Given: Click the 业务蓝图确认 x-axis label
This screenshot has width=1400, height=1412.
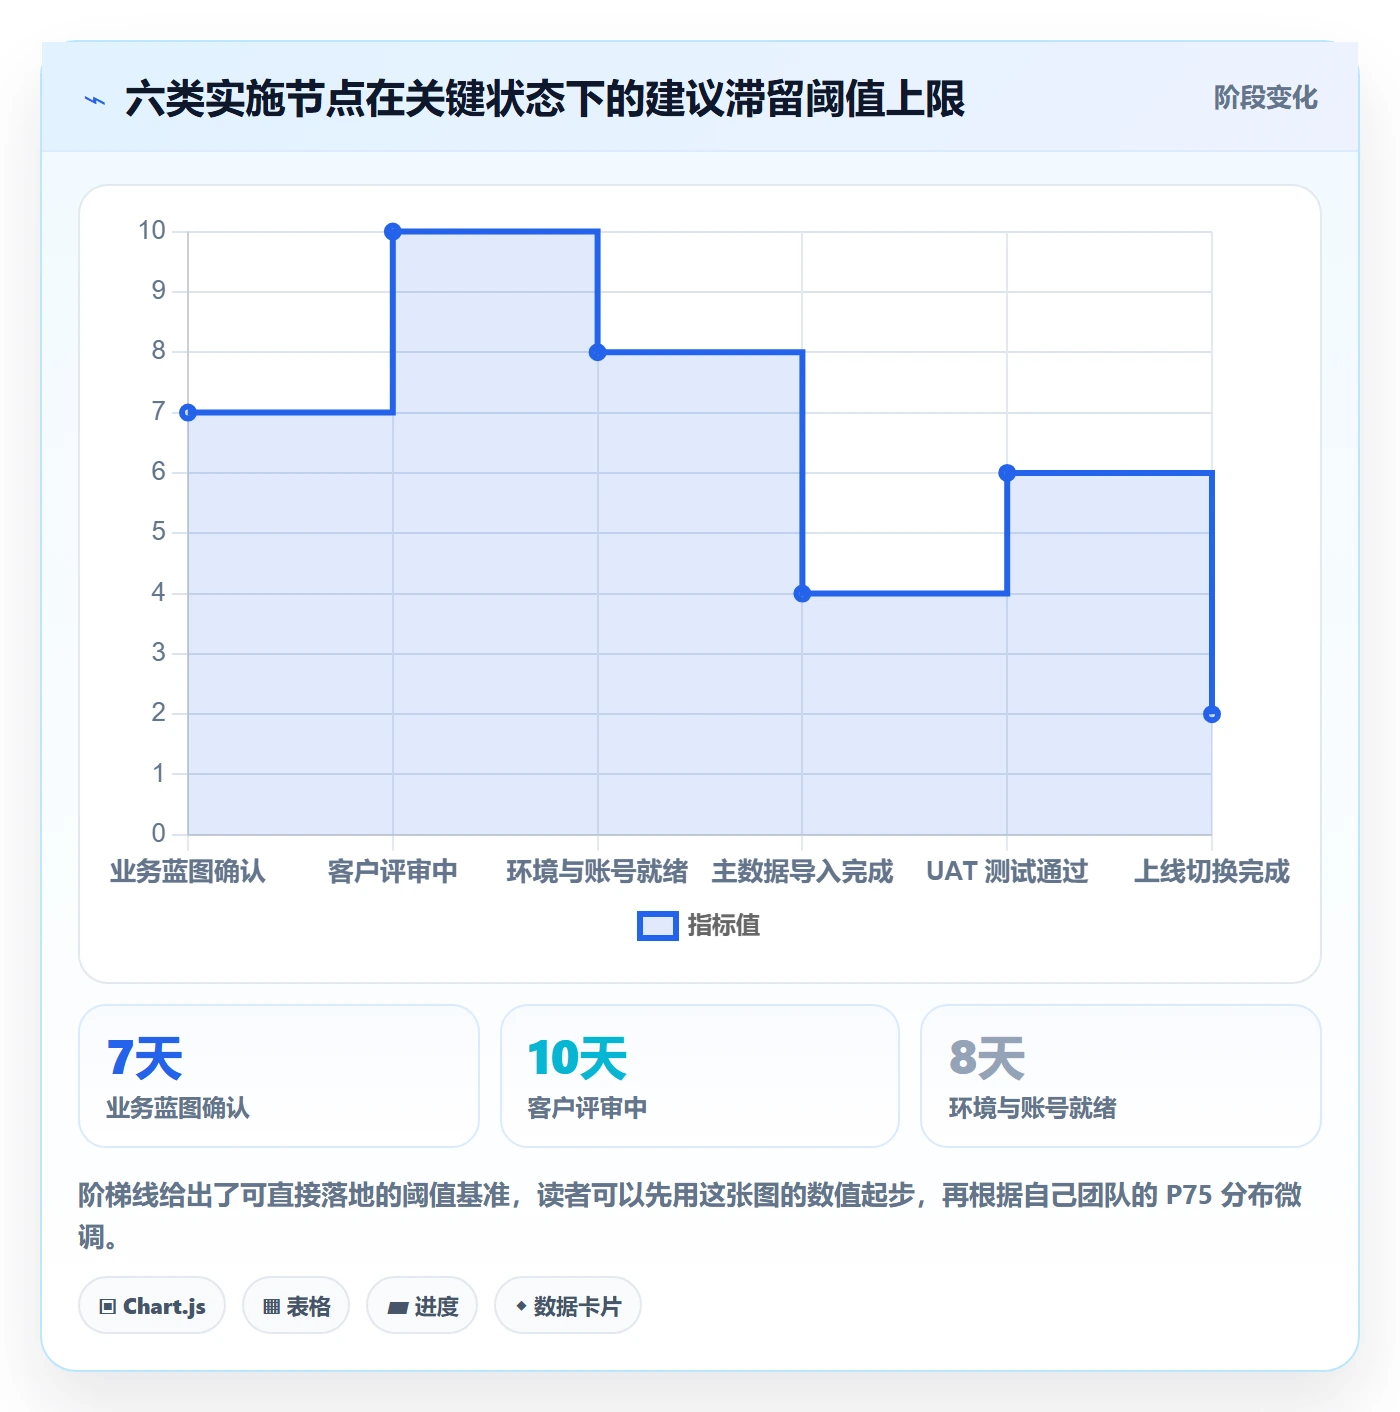Looking at the screenshot, I should pos(188,871).
